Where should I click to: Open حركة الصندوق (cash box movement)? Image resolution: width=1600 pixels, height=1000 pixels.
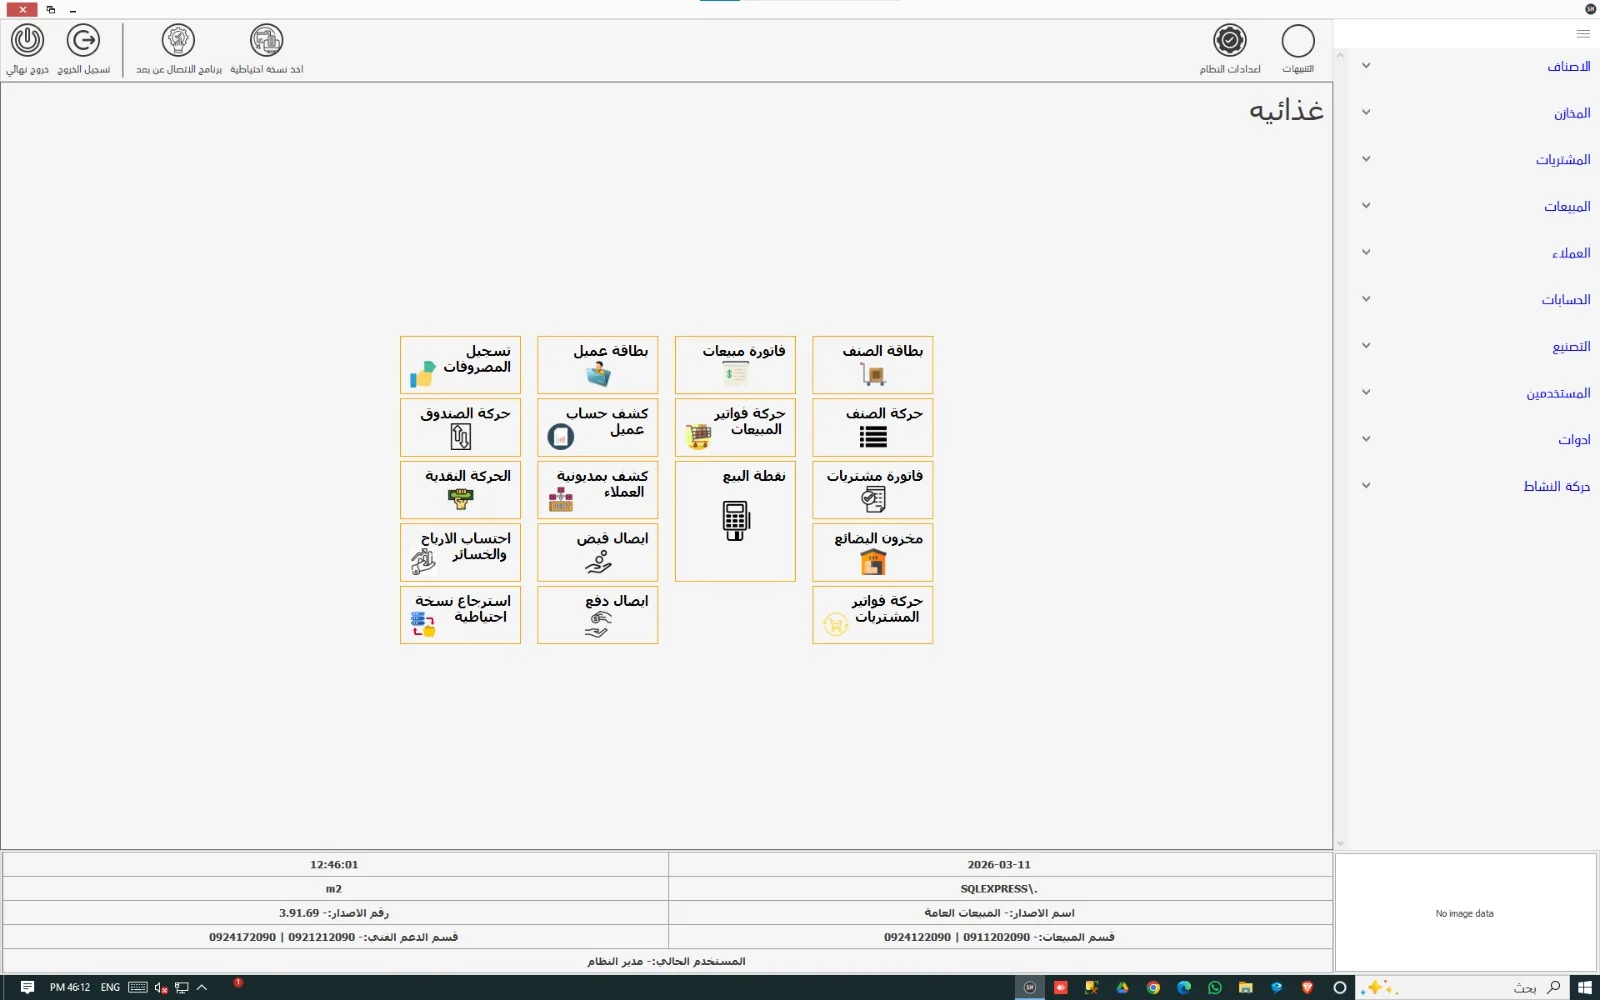coord(459,427)
